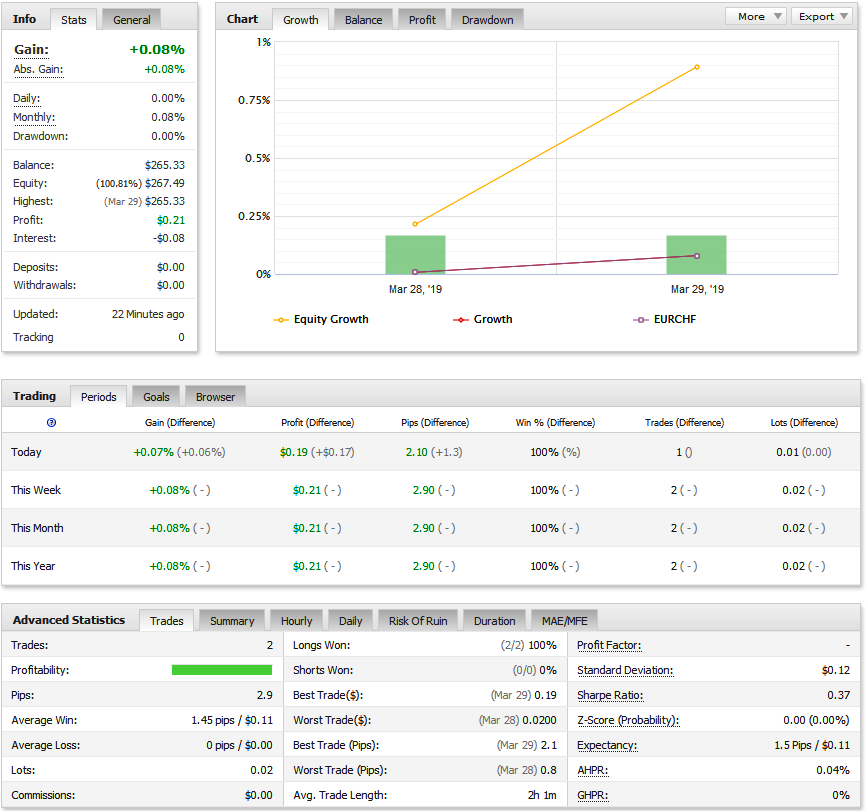Click the Equity Growth point on Mar 28
Image resolution: width=867 pixels, height=811 pixels.
pos(415,224)
